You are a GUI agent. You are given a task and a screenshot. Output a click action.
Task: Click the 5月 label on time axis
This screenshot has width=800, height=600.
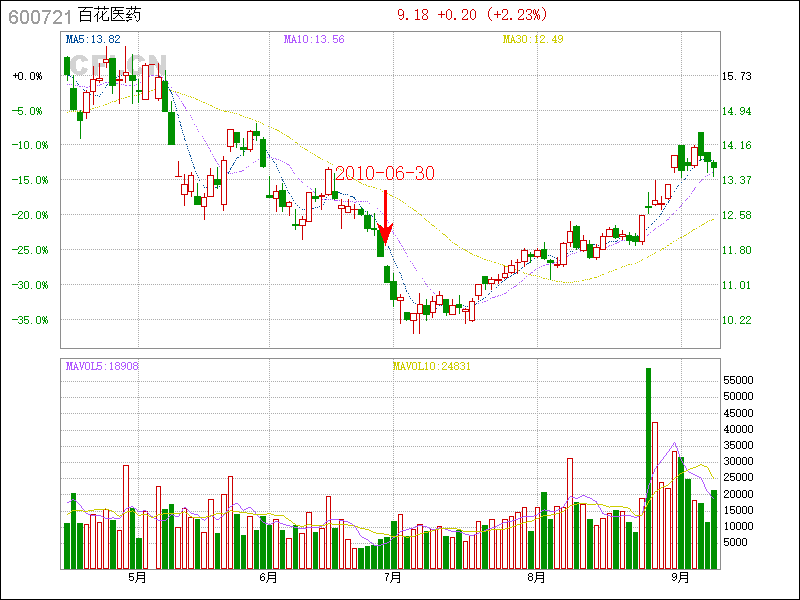(137, 577)
